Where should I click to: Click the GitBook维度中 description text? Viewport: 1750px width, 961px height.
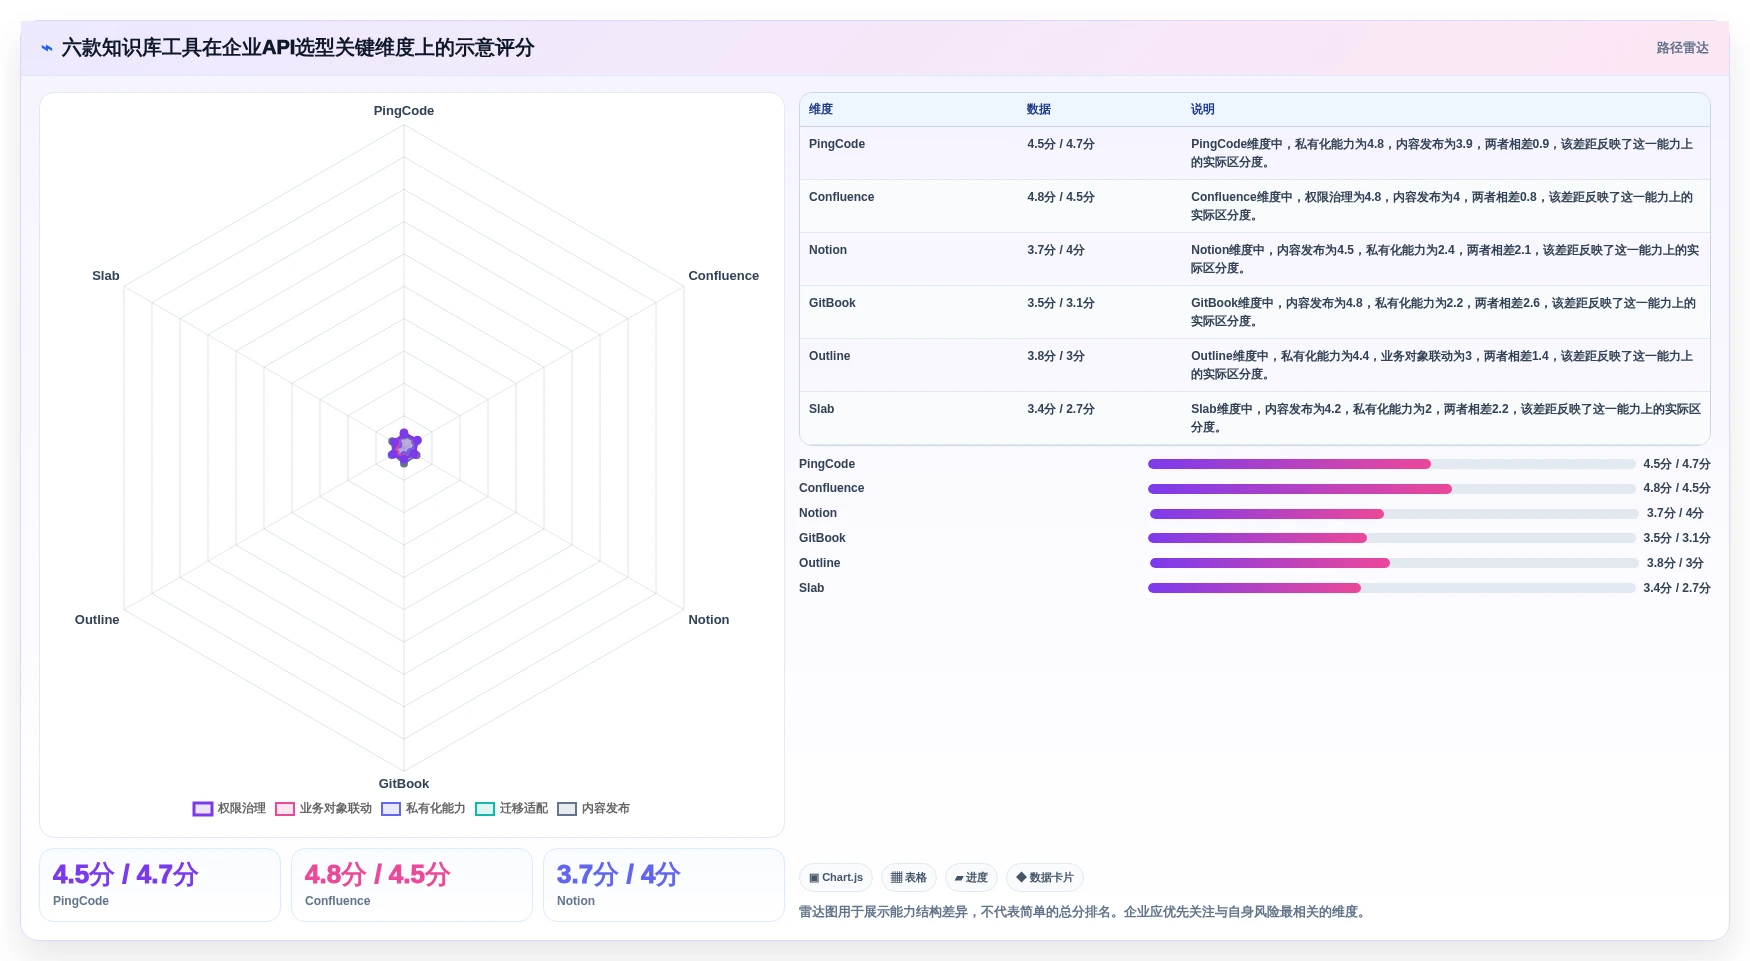(1444, 312)
